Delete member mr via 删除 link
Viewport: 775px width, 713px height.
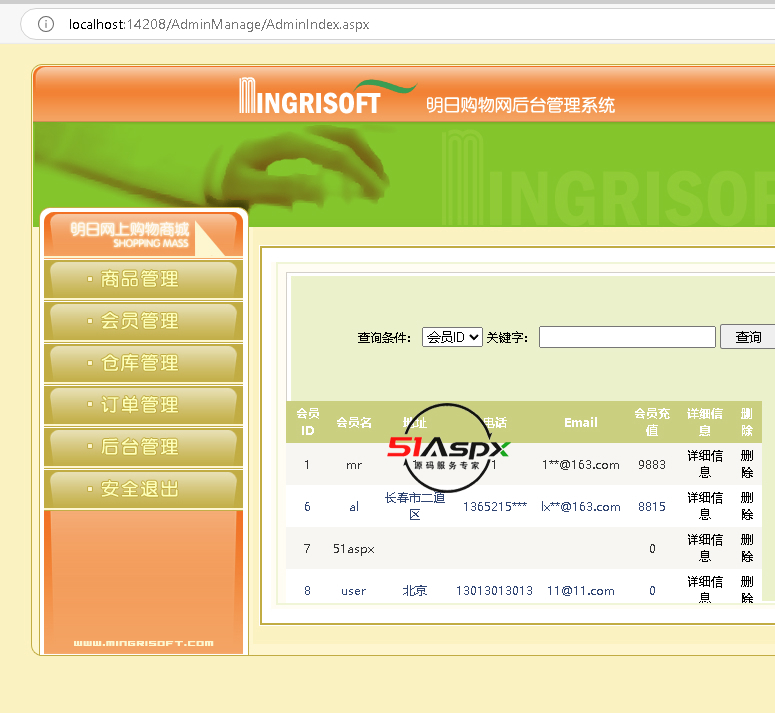747,464
